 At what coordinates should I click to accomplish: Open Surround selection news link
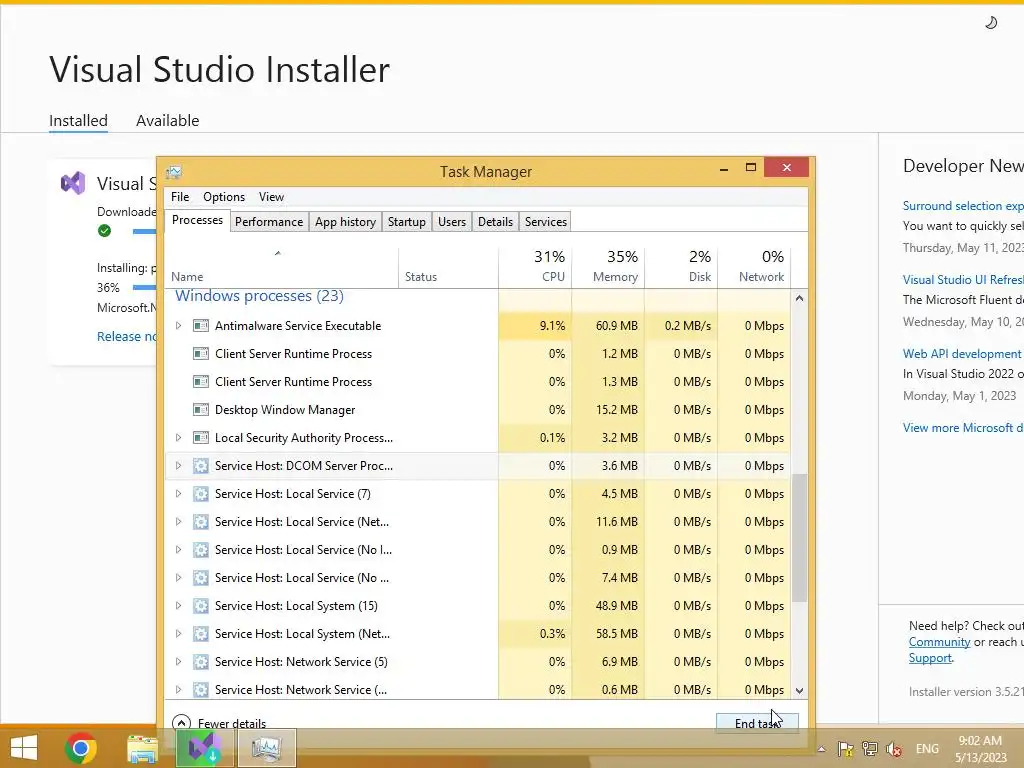tap(963, 206)
